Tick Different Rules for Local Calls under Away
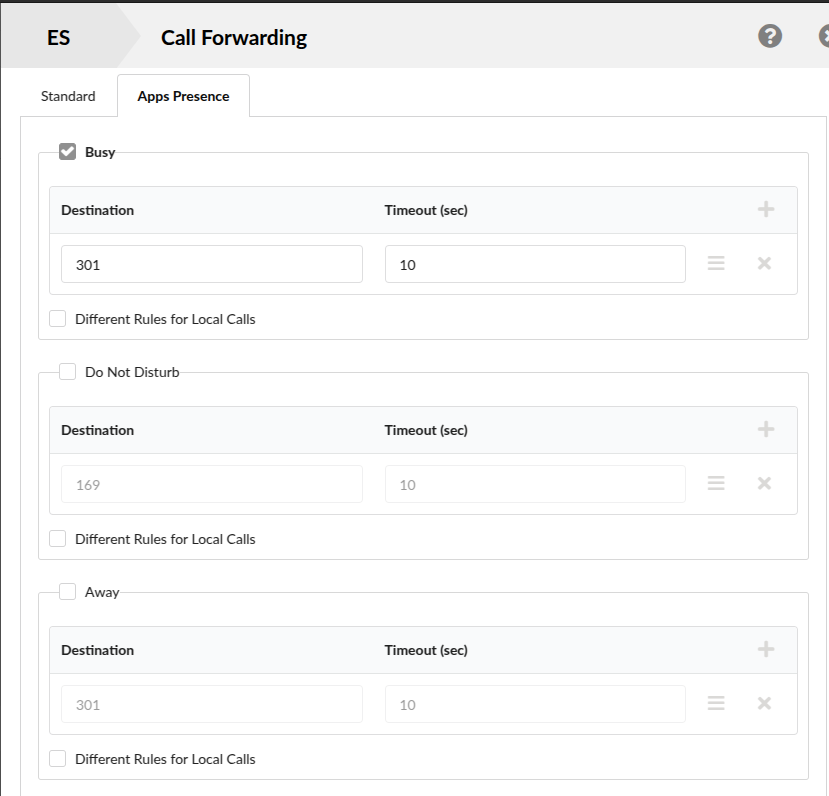Image resolution: width=829 pixels, height=796 pixels. click(57, 758)
